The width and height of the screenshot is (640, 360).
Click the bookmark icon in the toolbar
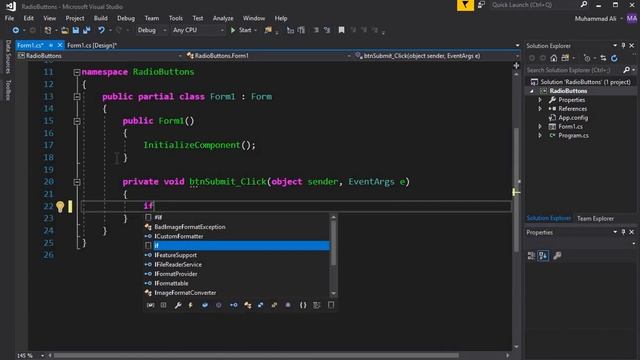click(341, 30)
